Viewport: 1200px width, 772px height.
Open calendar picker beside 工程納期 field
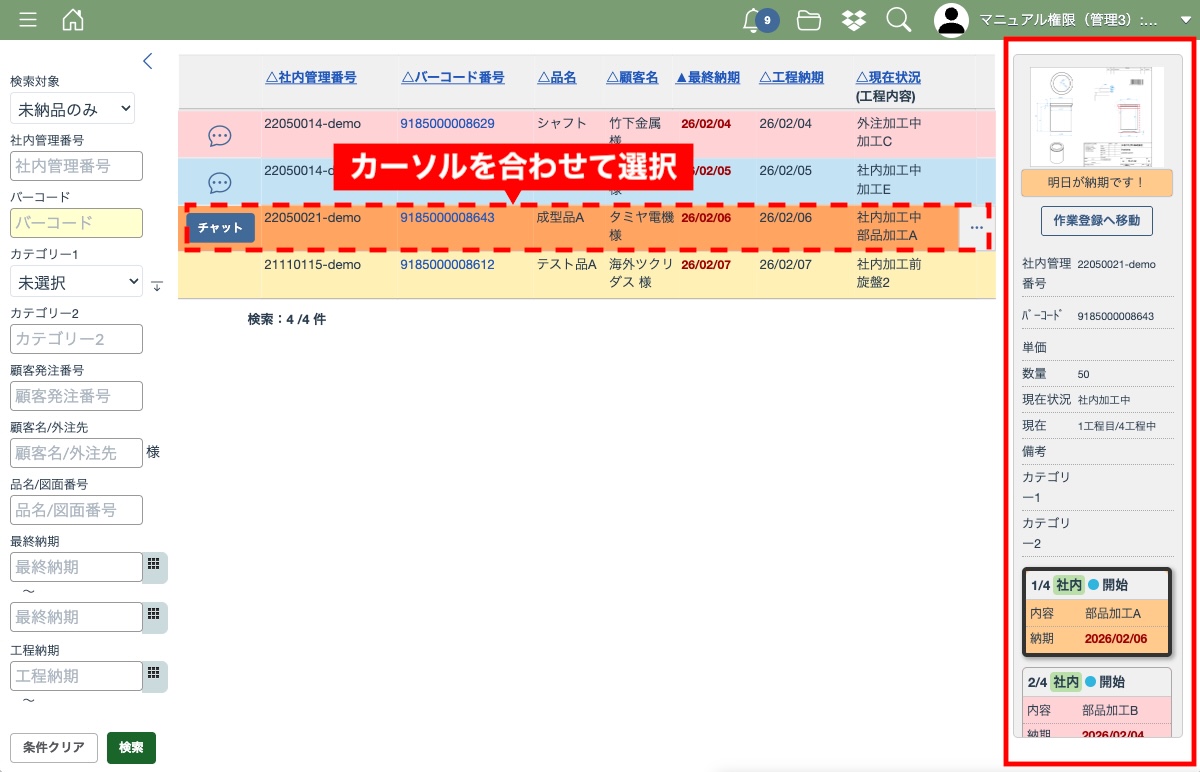pyautogui.click(x=154, y=673)
